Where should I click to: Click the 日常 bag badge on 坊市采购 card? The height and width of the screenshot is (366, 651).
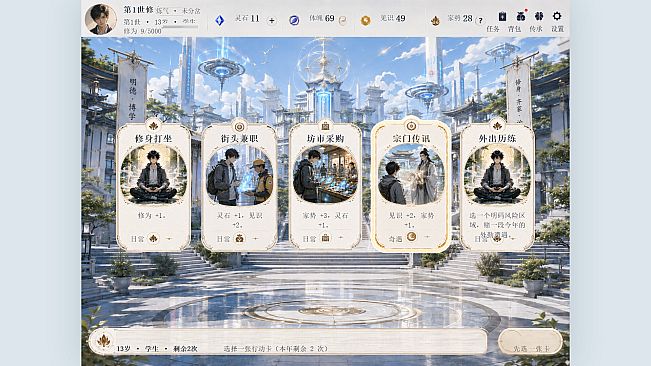tap(326, 238)
